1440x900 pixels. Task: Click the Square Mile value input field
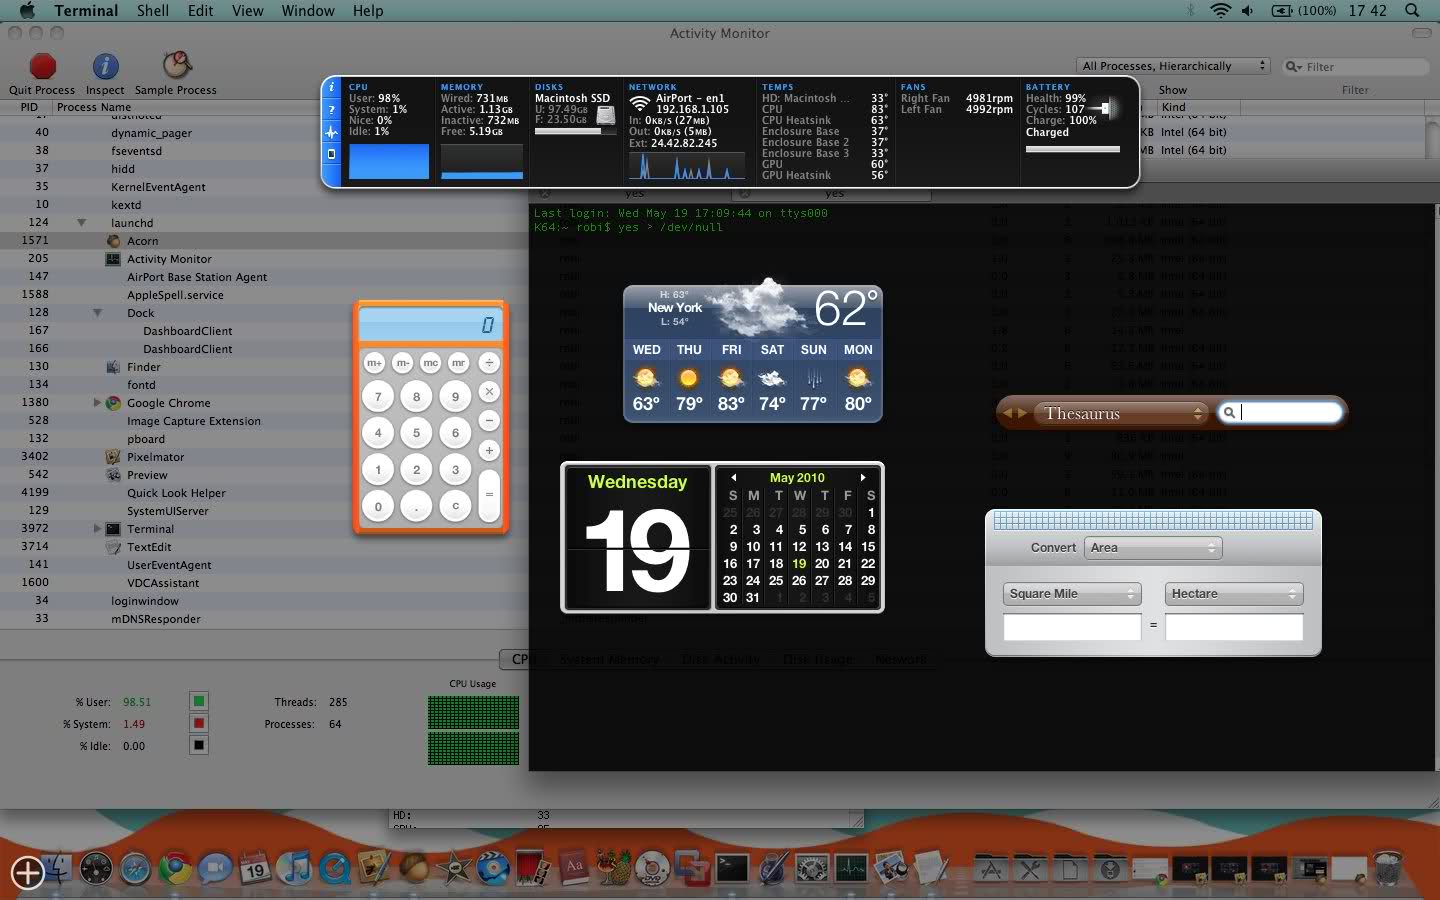[x=1072, y=626]
